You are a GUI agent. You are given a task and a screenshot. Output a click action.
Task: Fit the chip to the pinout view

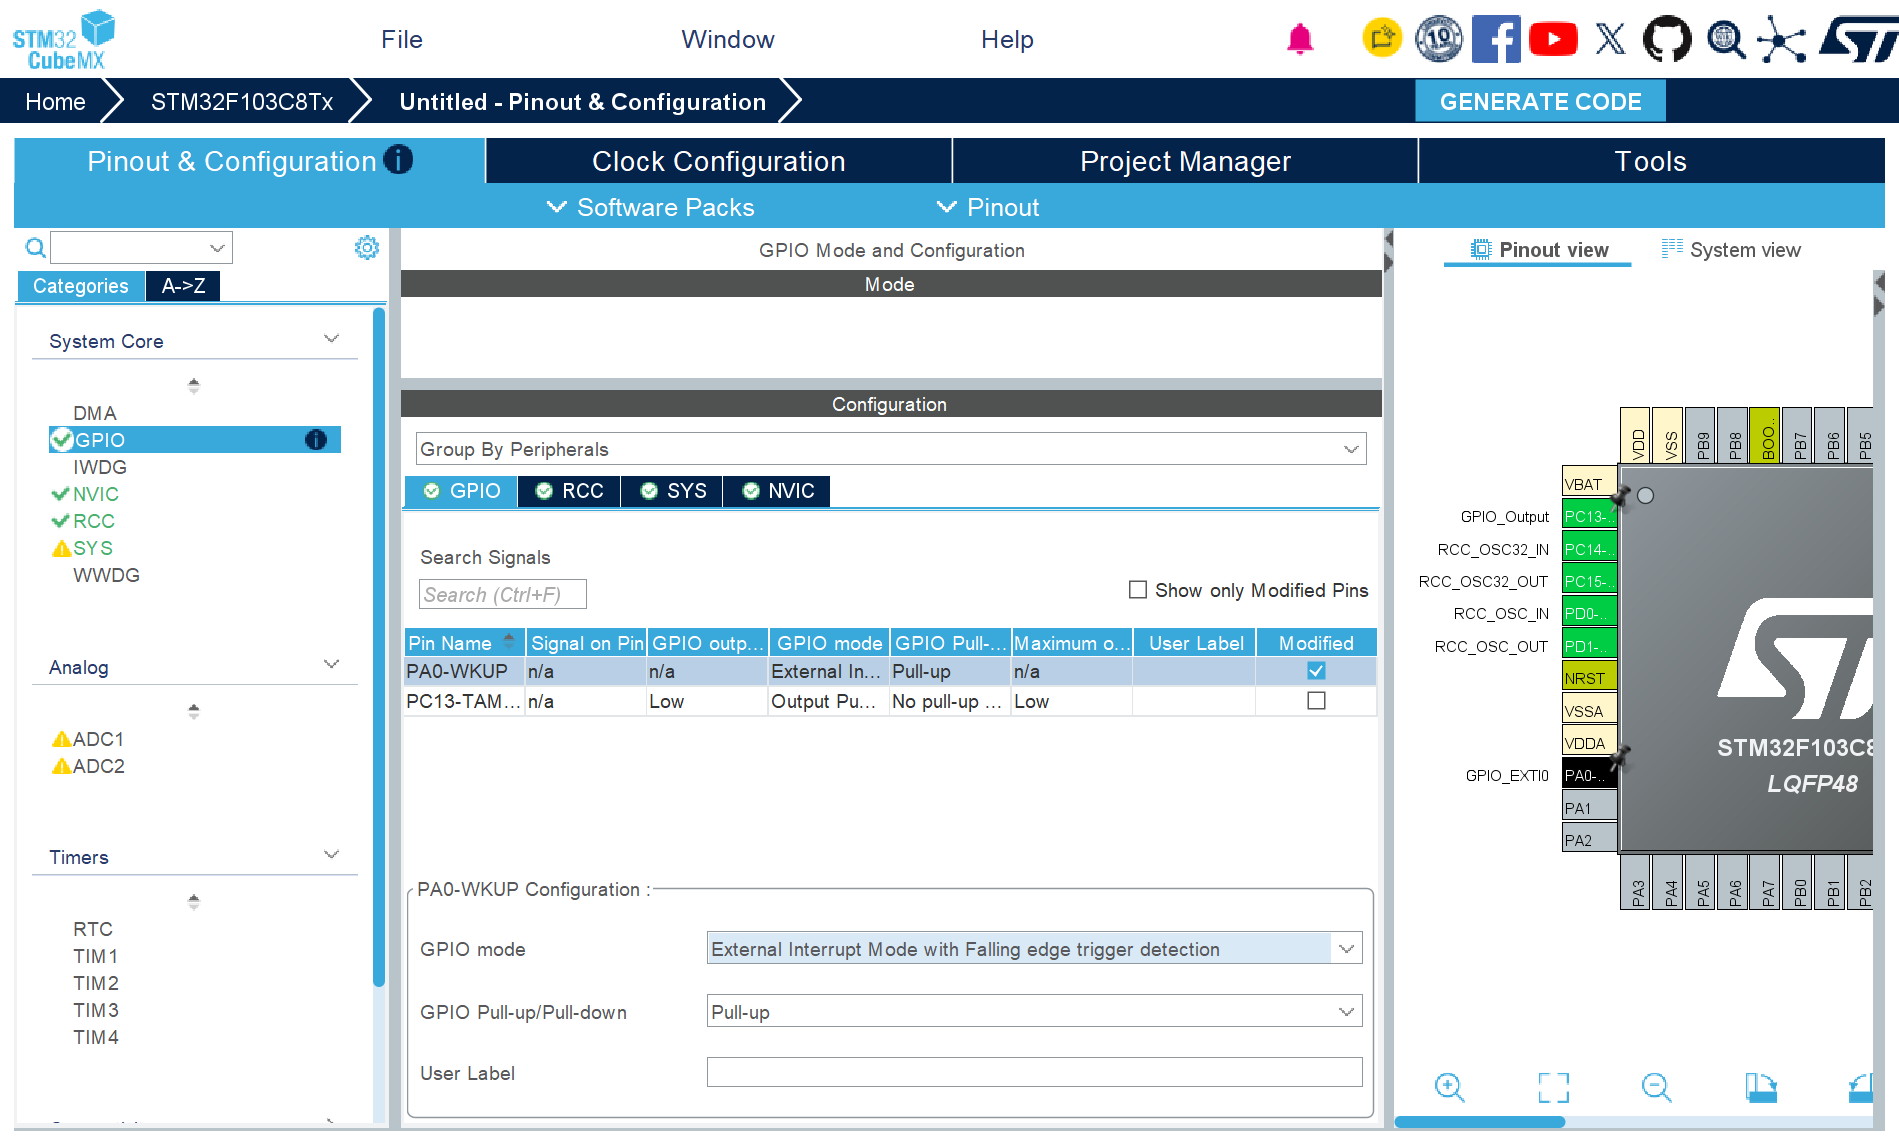tap(1553, 1087)
